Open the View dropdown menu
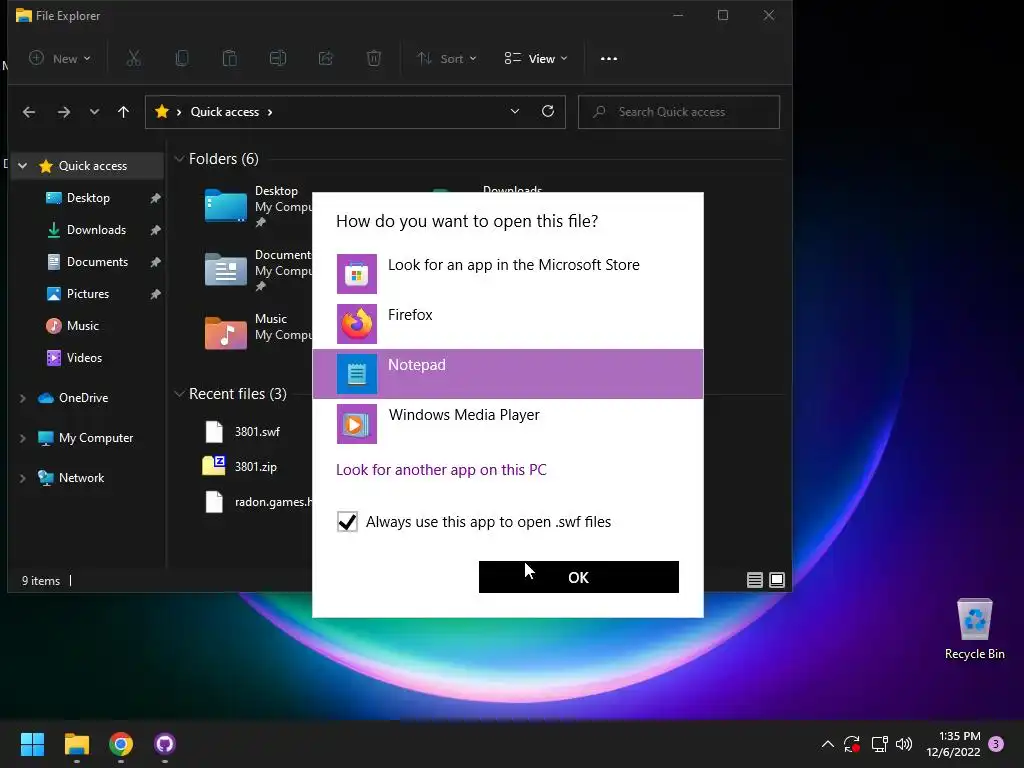The height and width of the screenshot is (768, 1024). (x=536, y=59)
